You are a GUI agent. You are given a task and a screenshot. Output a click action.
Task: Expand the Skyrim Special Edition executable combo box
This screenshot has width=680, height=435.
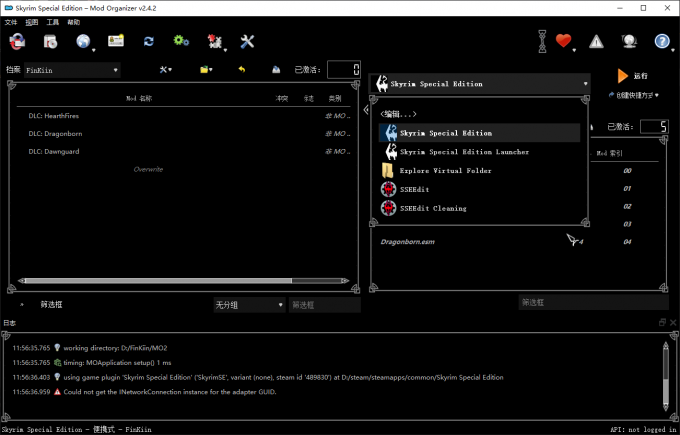pos(479,84)
